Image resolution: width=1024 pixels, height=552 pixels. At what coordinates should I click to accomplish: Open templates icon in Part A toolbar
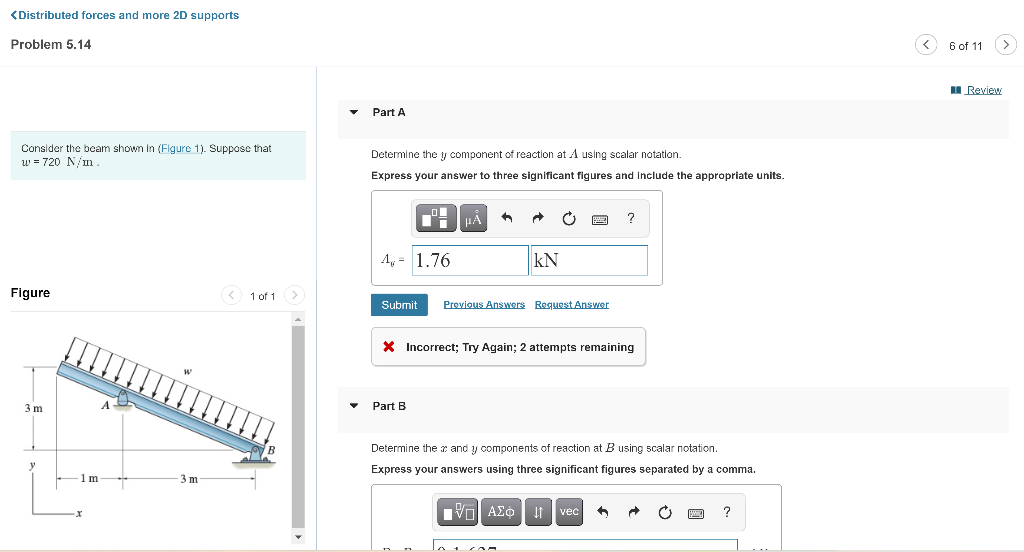[x=436, y=218]
